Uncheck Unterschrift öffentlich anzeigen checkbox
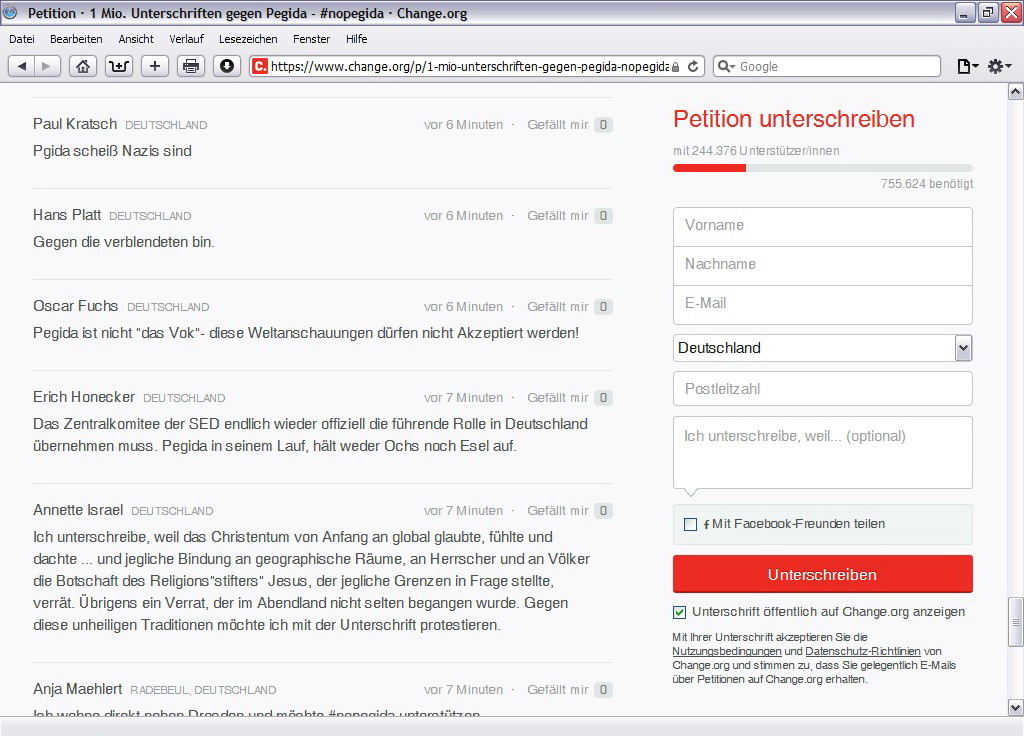 [680, 612]
